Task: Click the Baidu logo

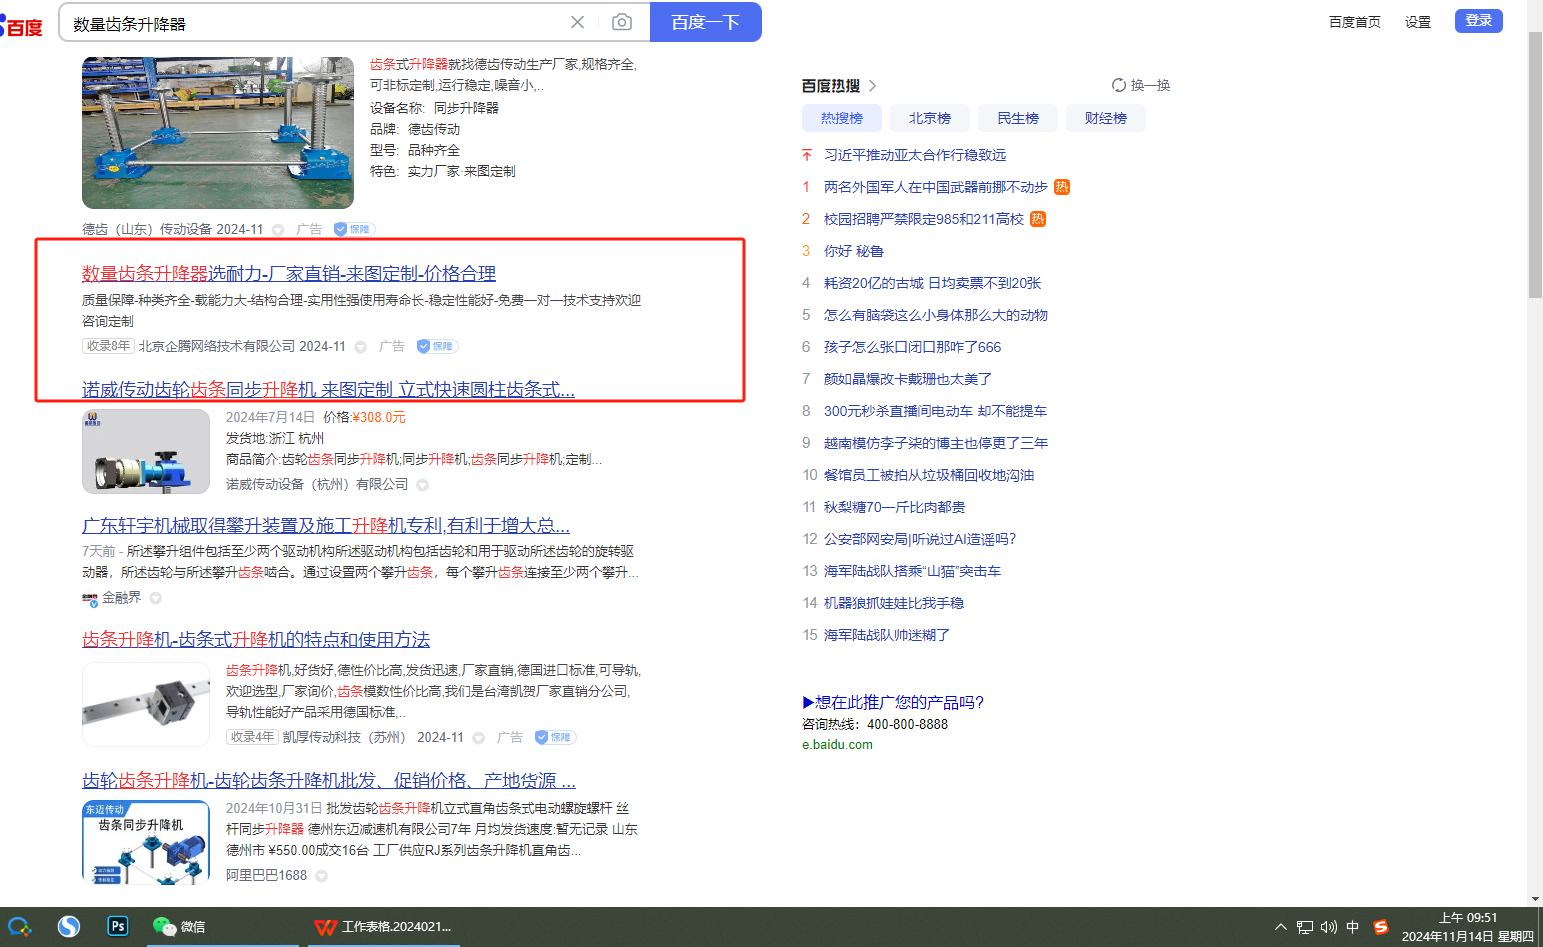Action: pos(22,26)
